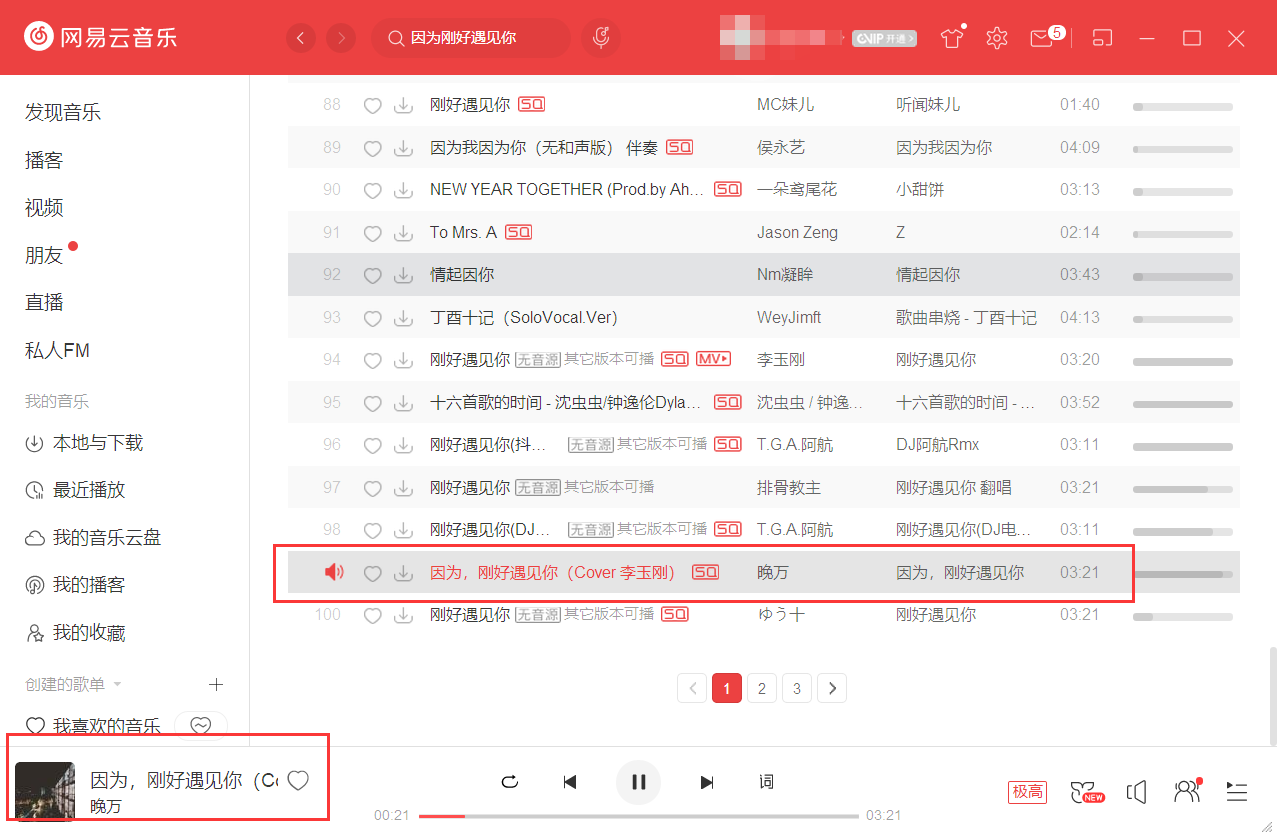
Task: Collapse the 创建的歌单 section arrow
Action: click(117, 685)
